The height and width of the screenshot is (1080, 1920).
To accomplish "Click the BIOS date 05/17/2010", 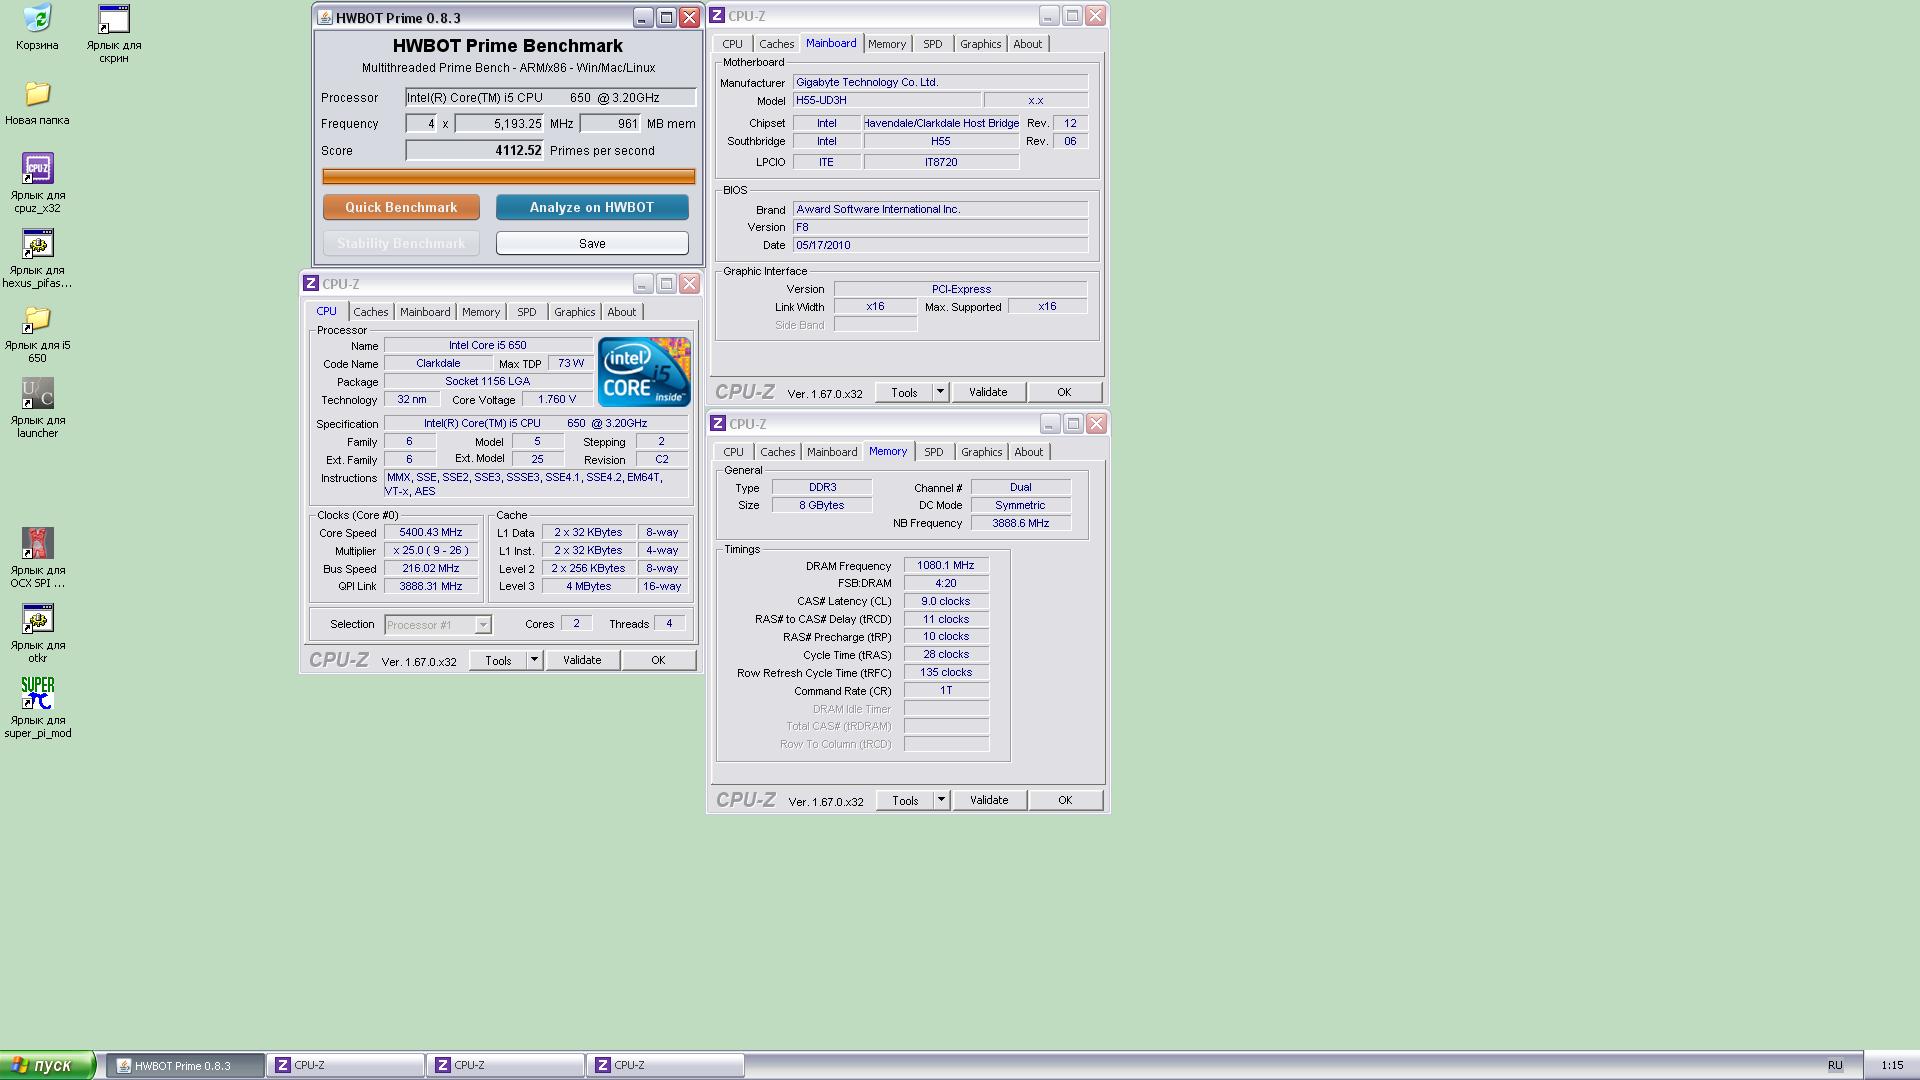I will point(940,245).
